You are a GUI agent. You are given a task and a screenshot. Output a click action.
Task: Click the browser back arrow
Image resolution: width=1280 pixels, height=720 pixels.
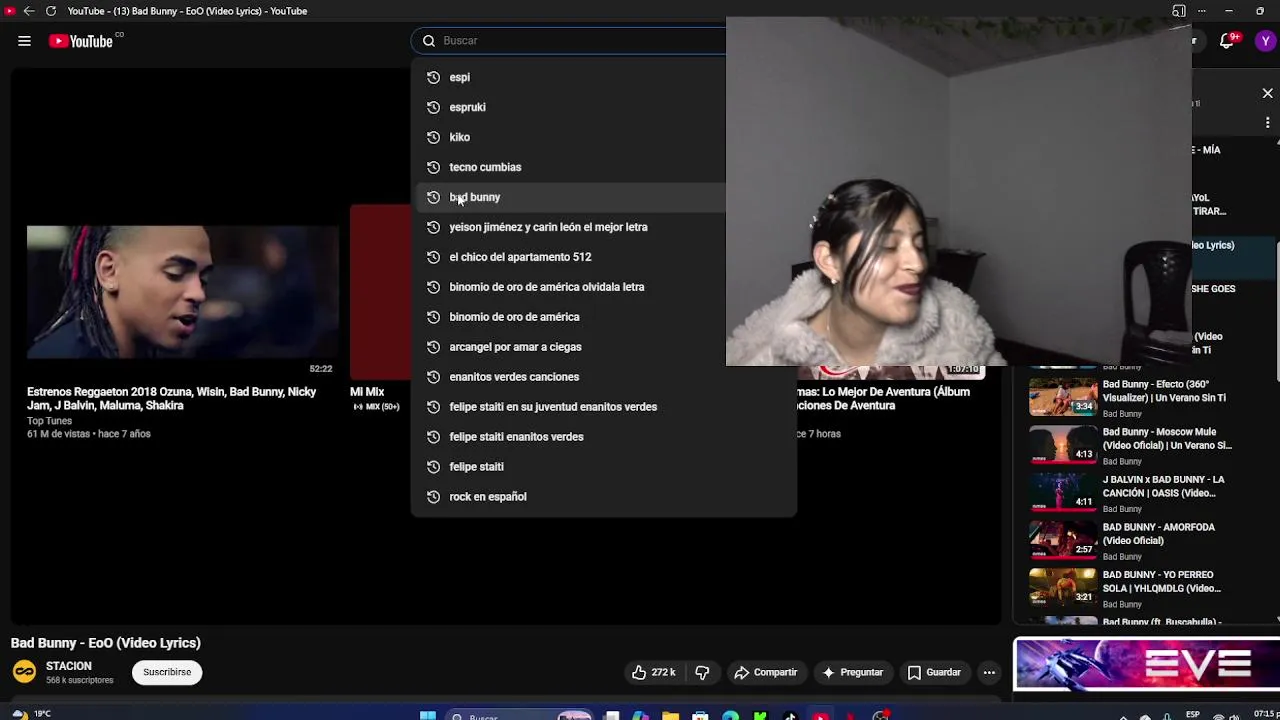point(29,11)
